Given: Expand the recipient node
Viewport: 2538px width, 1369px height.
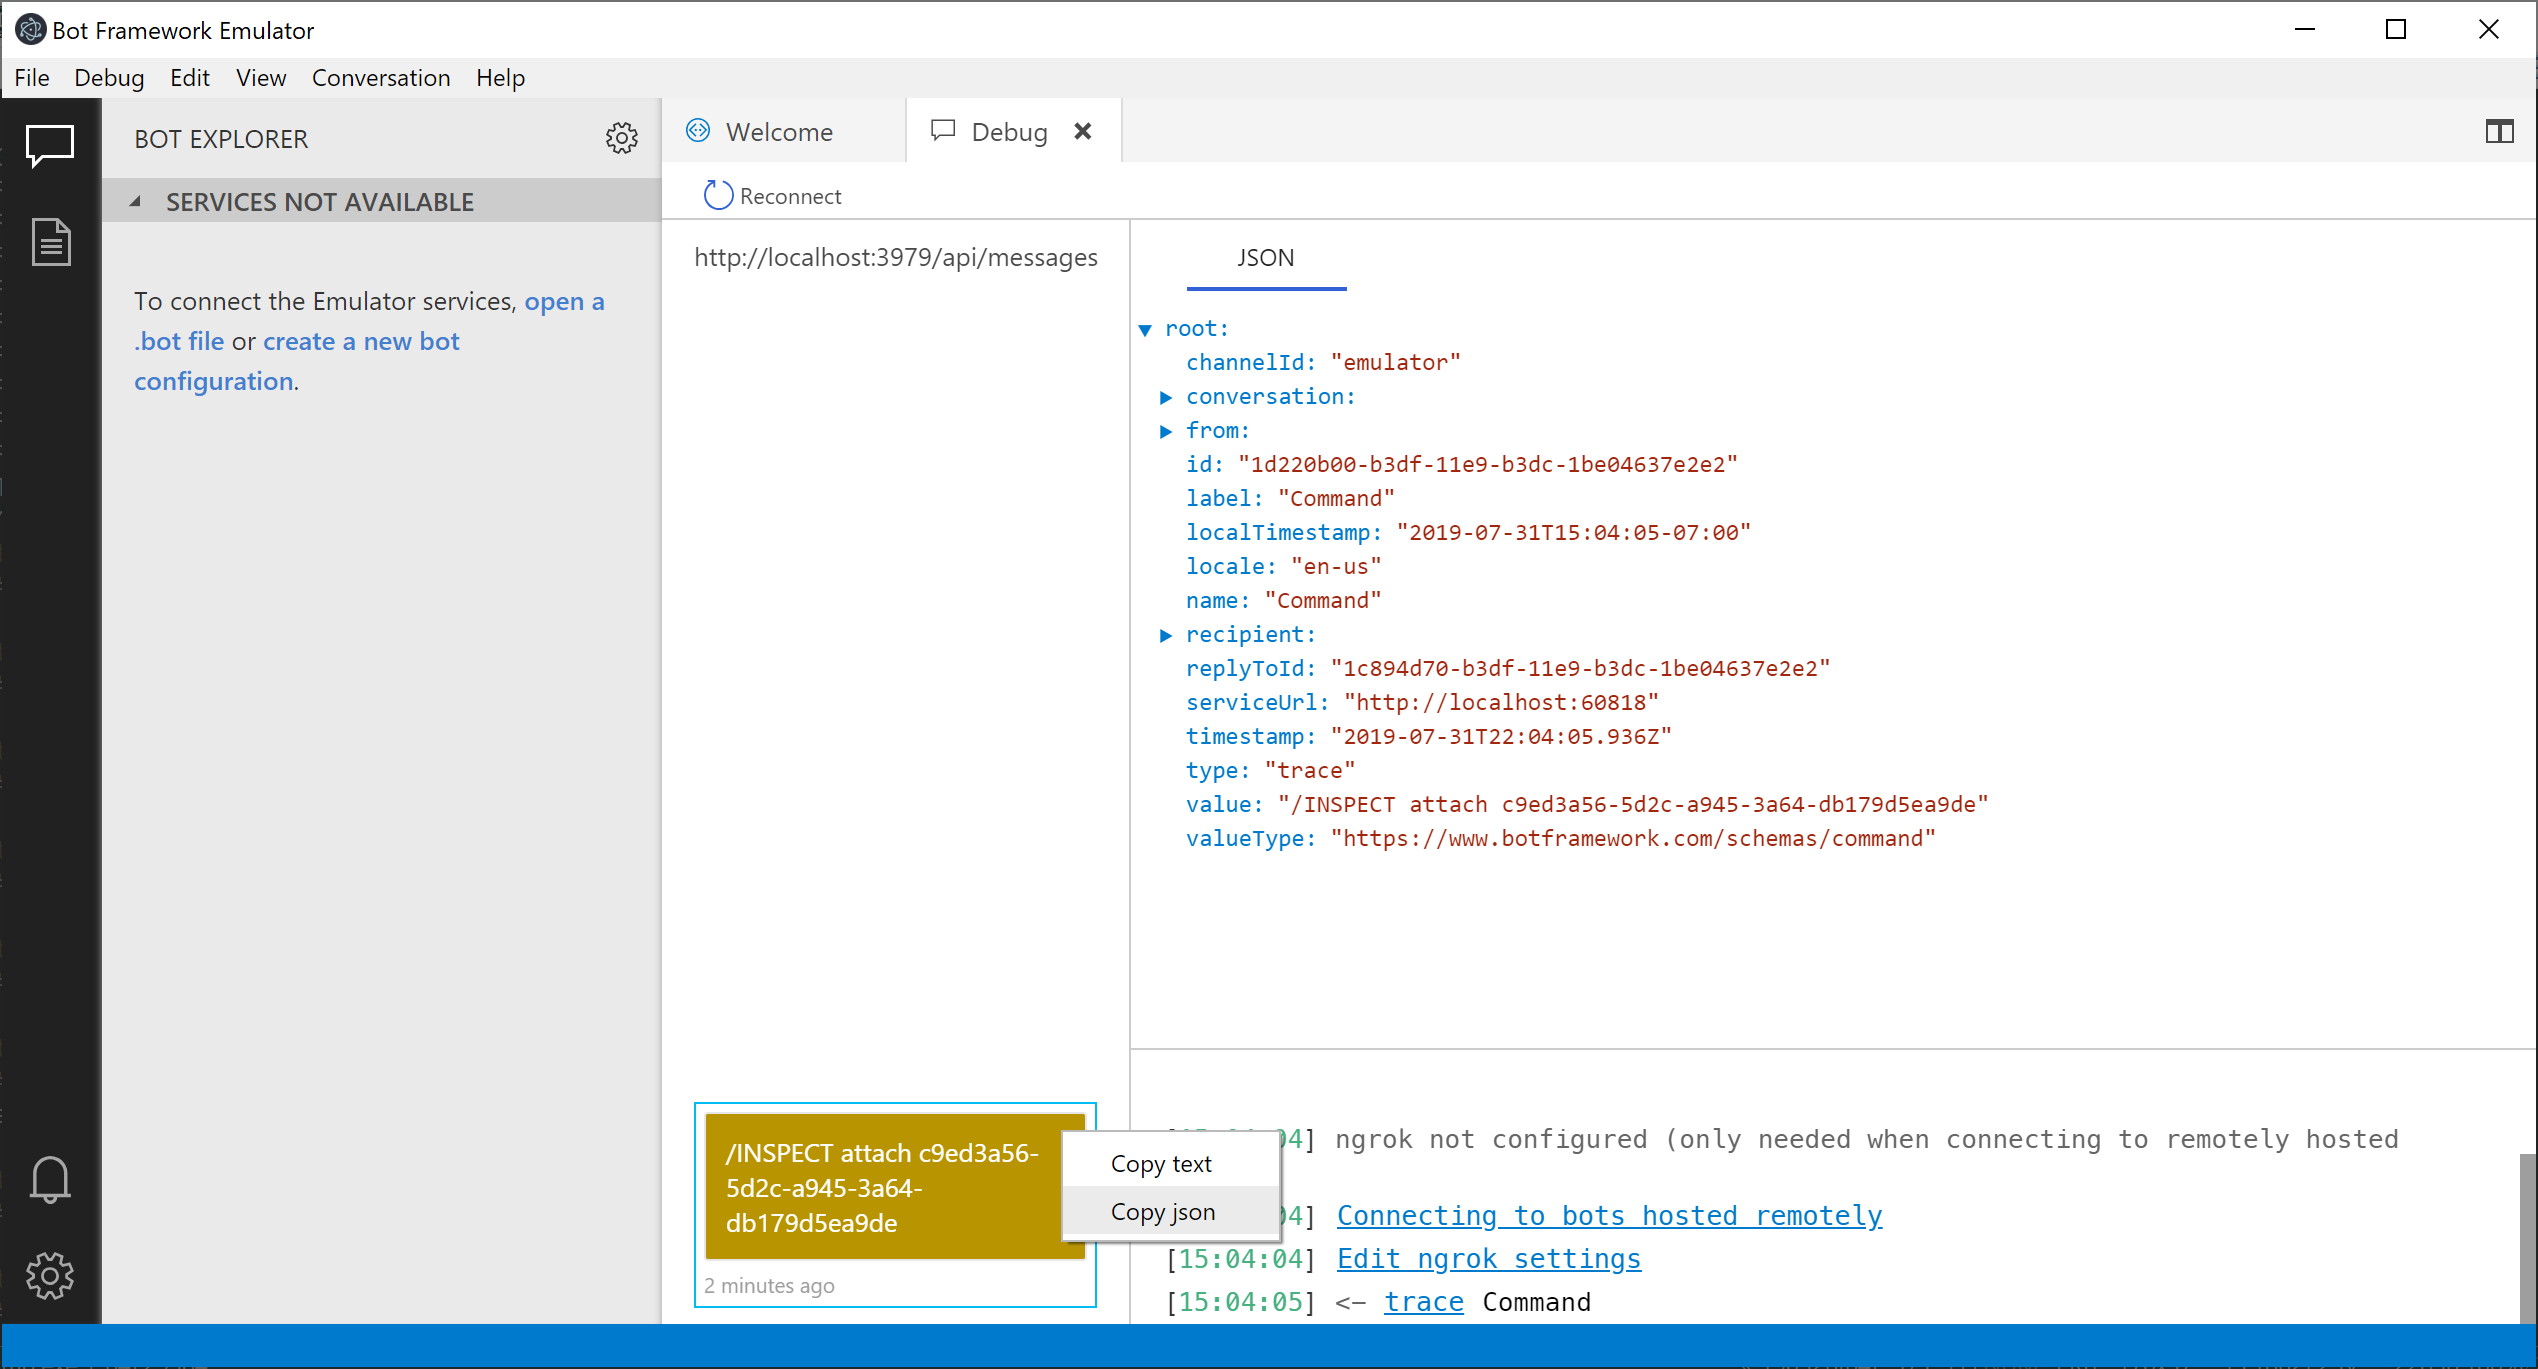Looking at the screenshot, I should pyautogui.click(x=1166, y=634).
